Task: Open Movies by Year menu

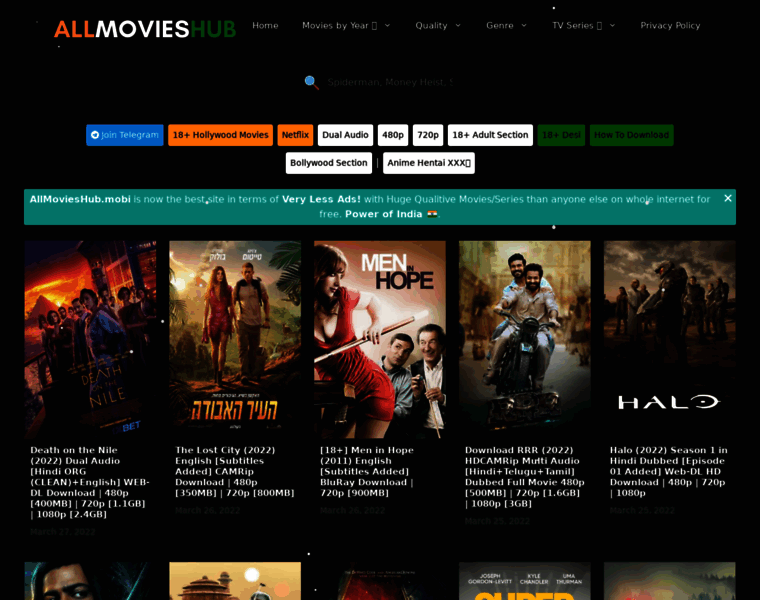Action: (x=339, y=25)
